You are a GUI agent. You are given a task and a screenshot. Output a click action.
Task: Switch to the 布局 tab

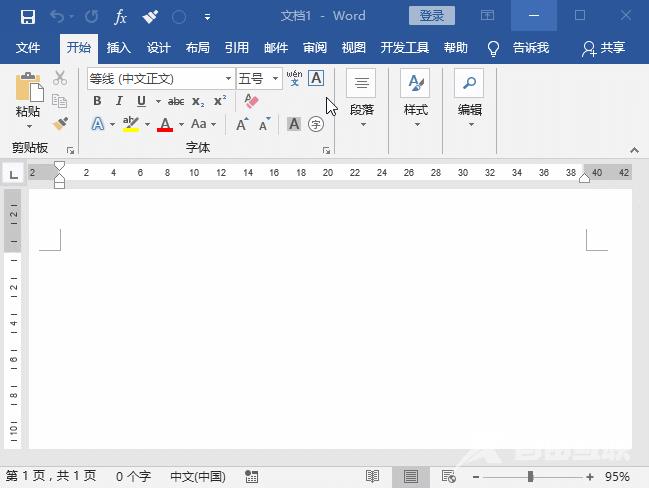point(197,48)
